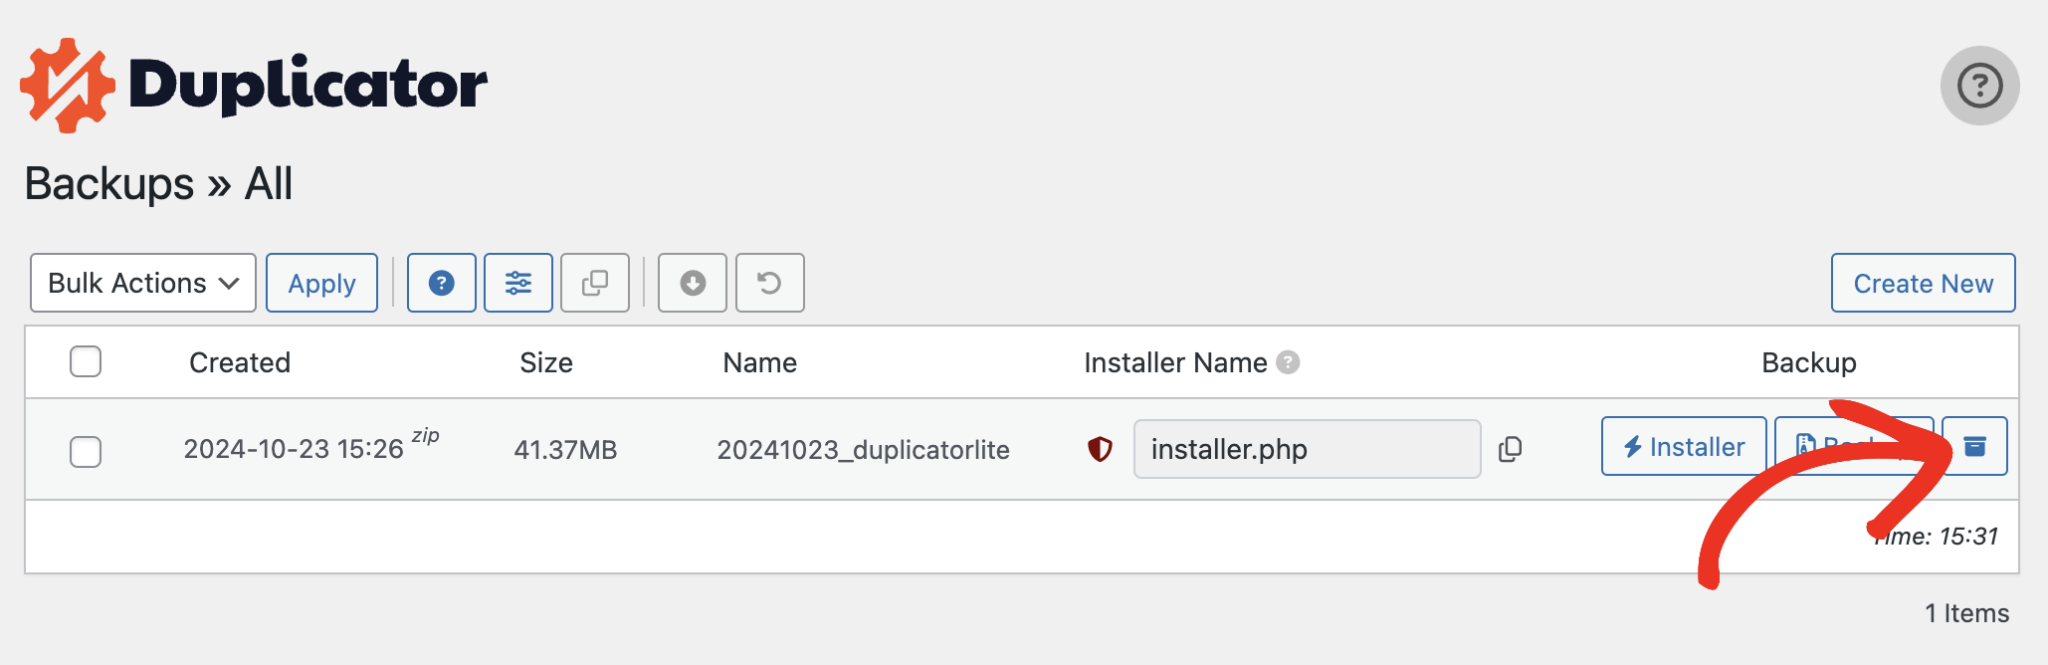Copy installer name with clipboard icon
This screenshot has width=2048, height=665.
pos(1510,449)
